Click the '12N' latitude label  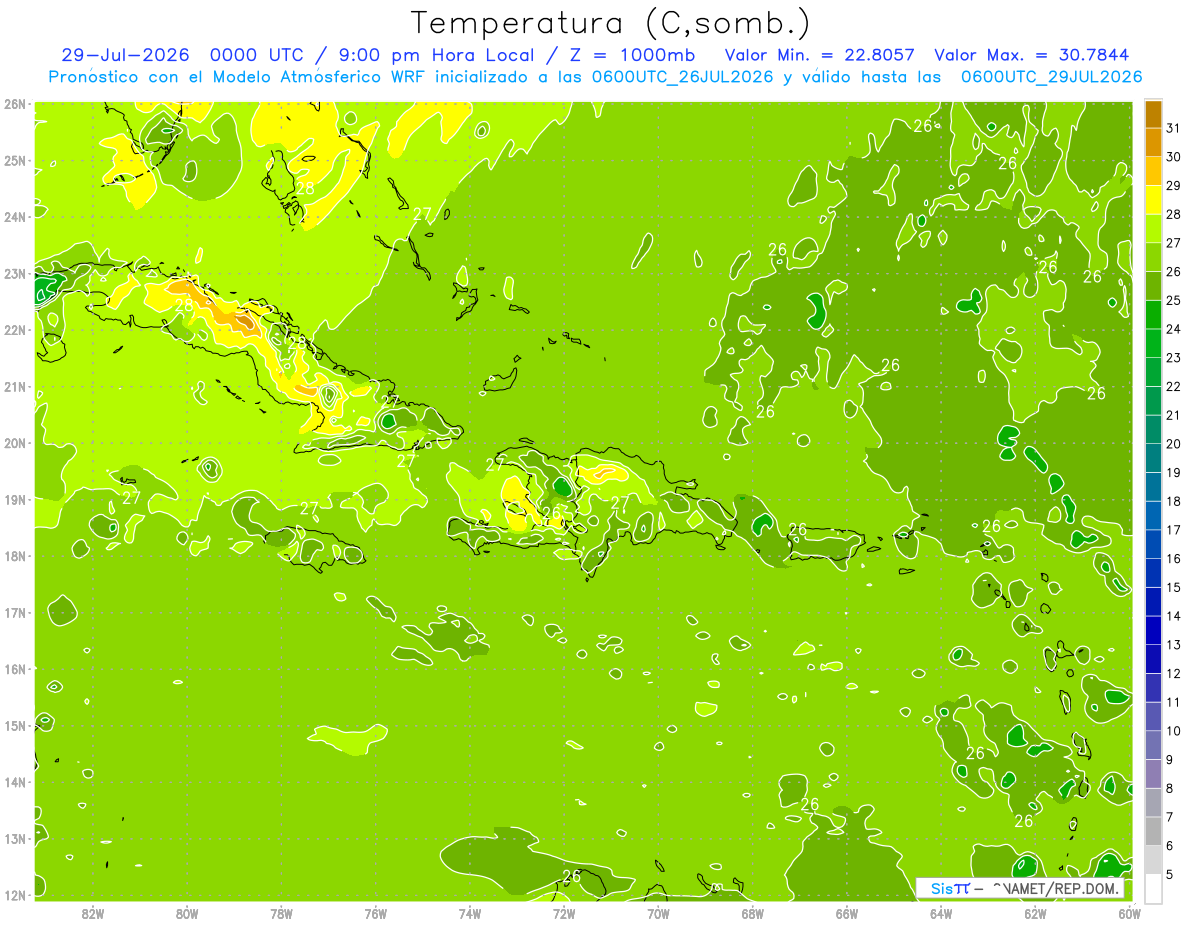(14, 895)
